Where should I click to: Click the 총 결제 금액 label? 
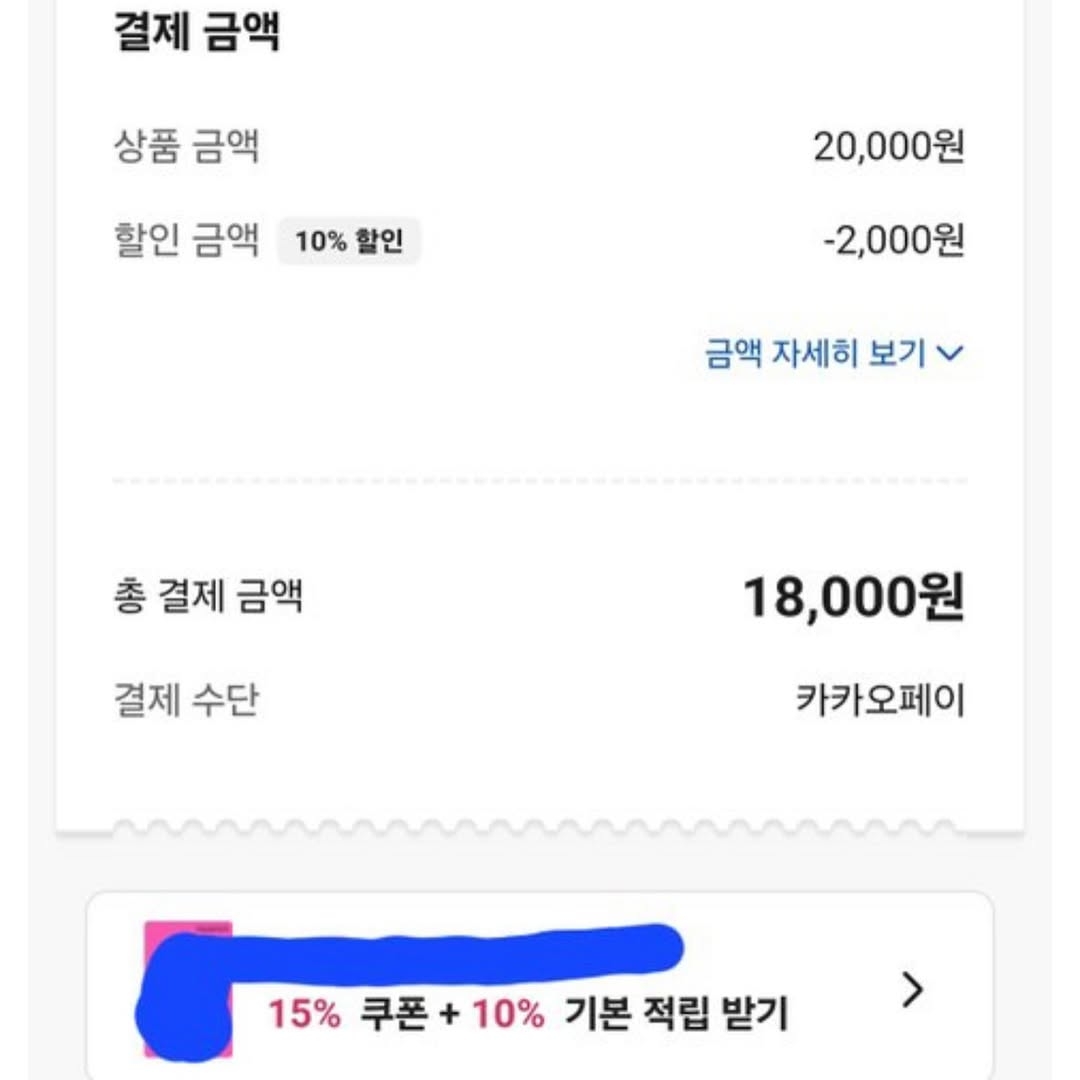coord(208,597)
